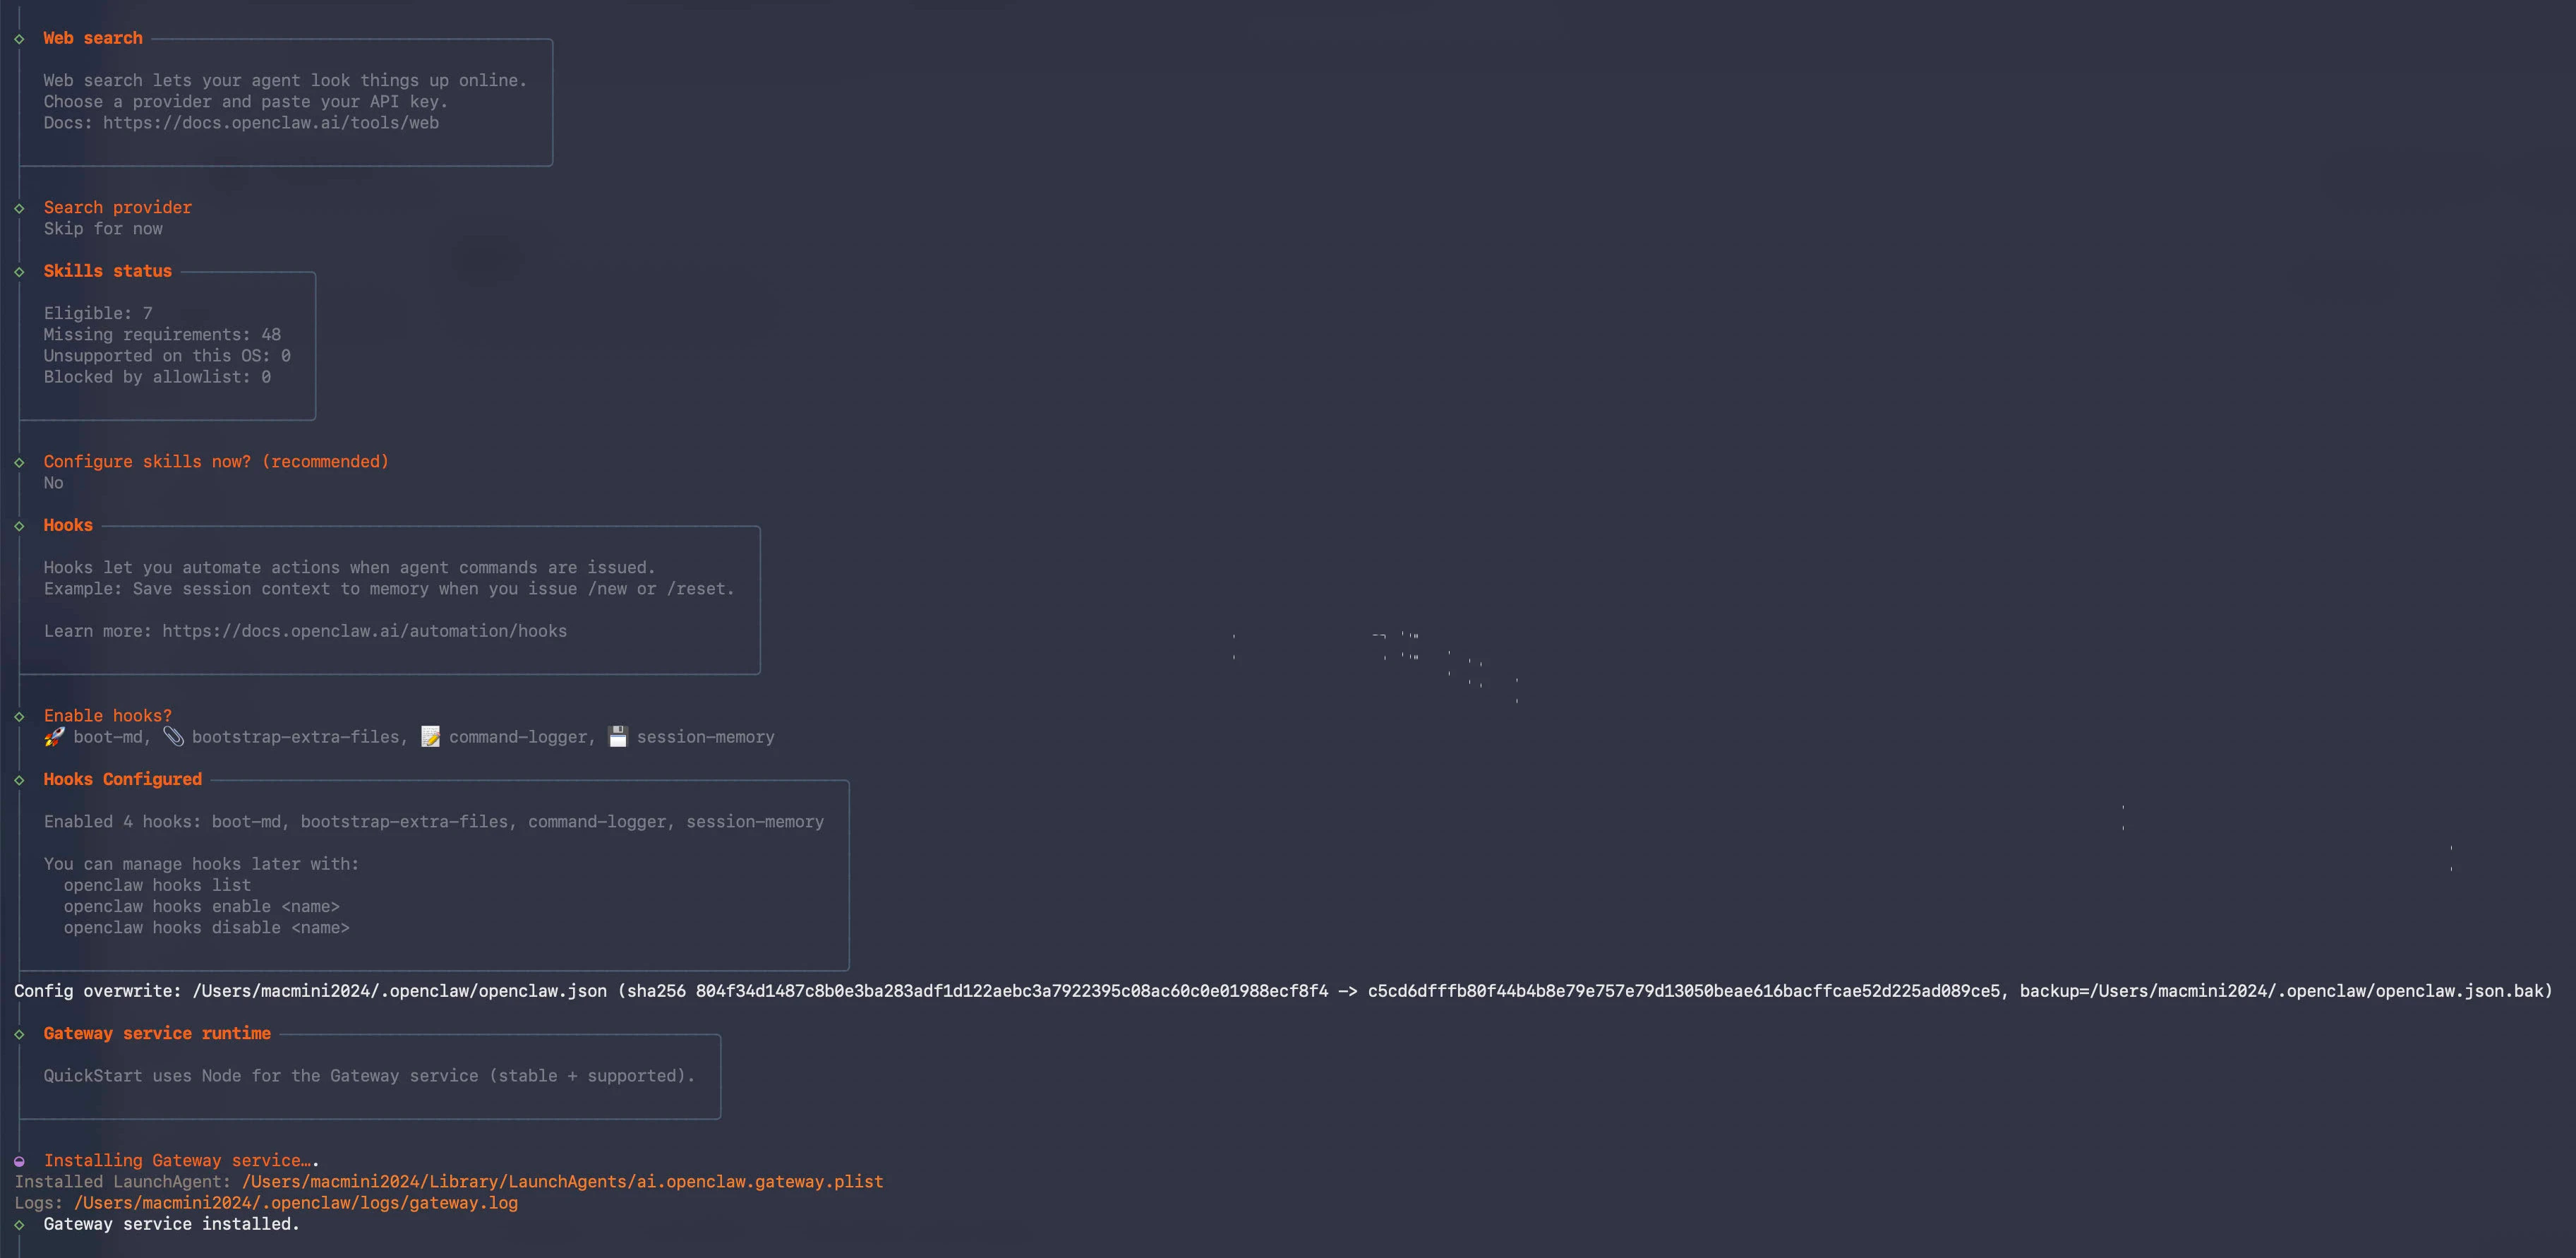The width and height of the screenshot is (2576, 1258).
Task: Open the docs.openclaw.ai/automation/hooks link
Action: pos(364,631)
